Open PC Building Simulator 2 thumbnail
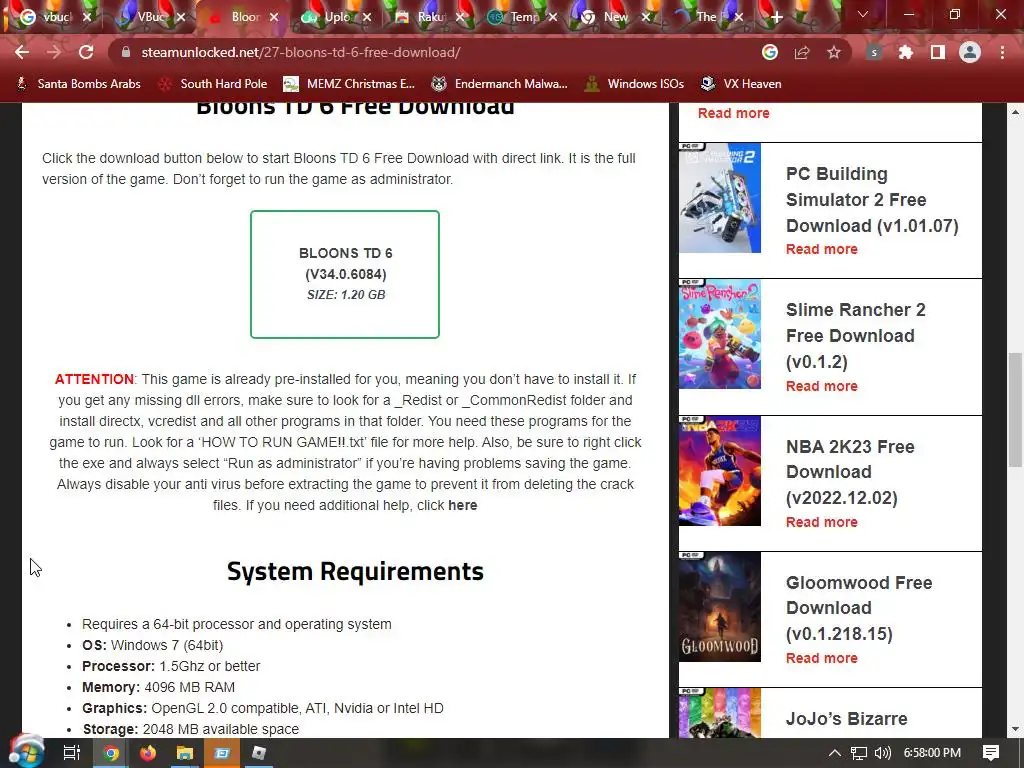This screenshot has height=768, width=1024. (720, 198)
